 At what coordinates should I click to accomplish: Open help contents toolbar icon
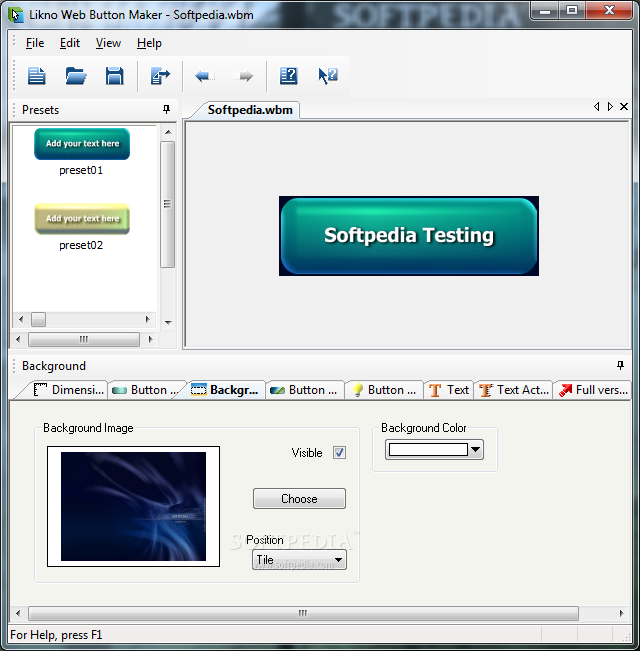coord(288,76)
